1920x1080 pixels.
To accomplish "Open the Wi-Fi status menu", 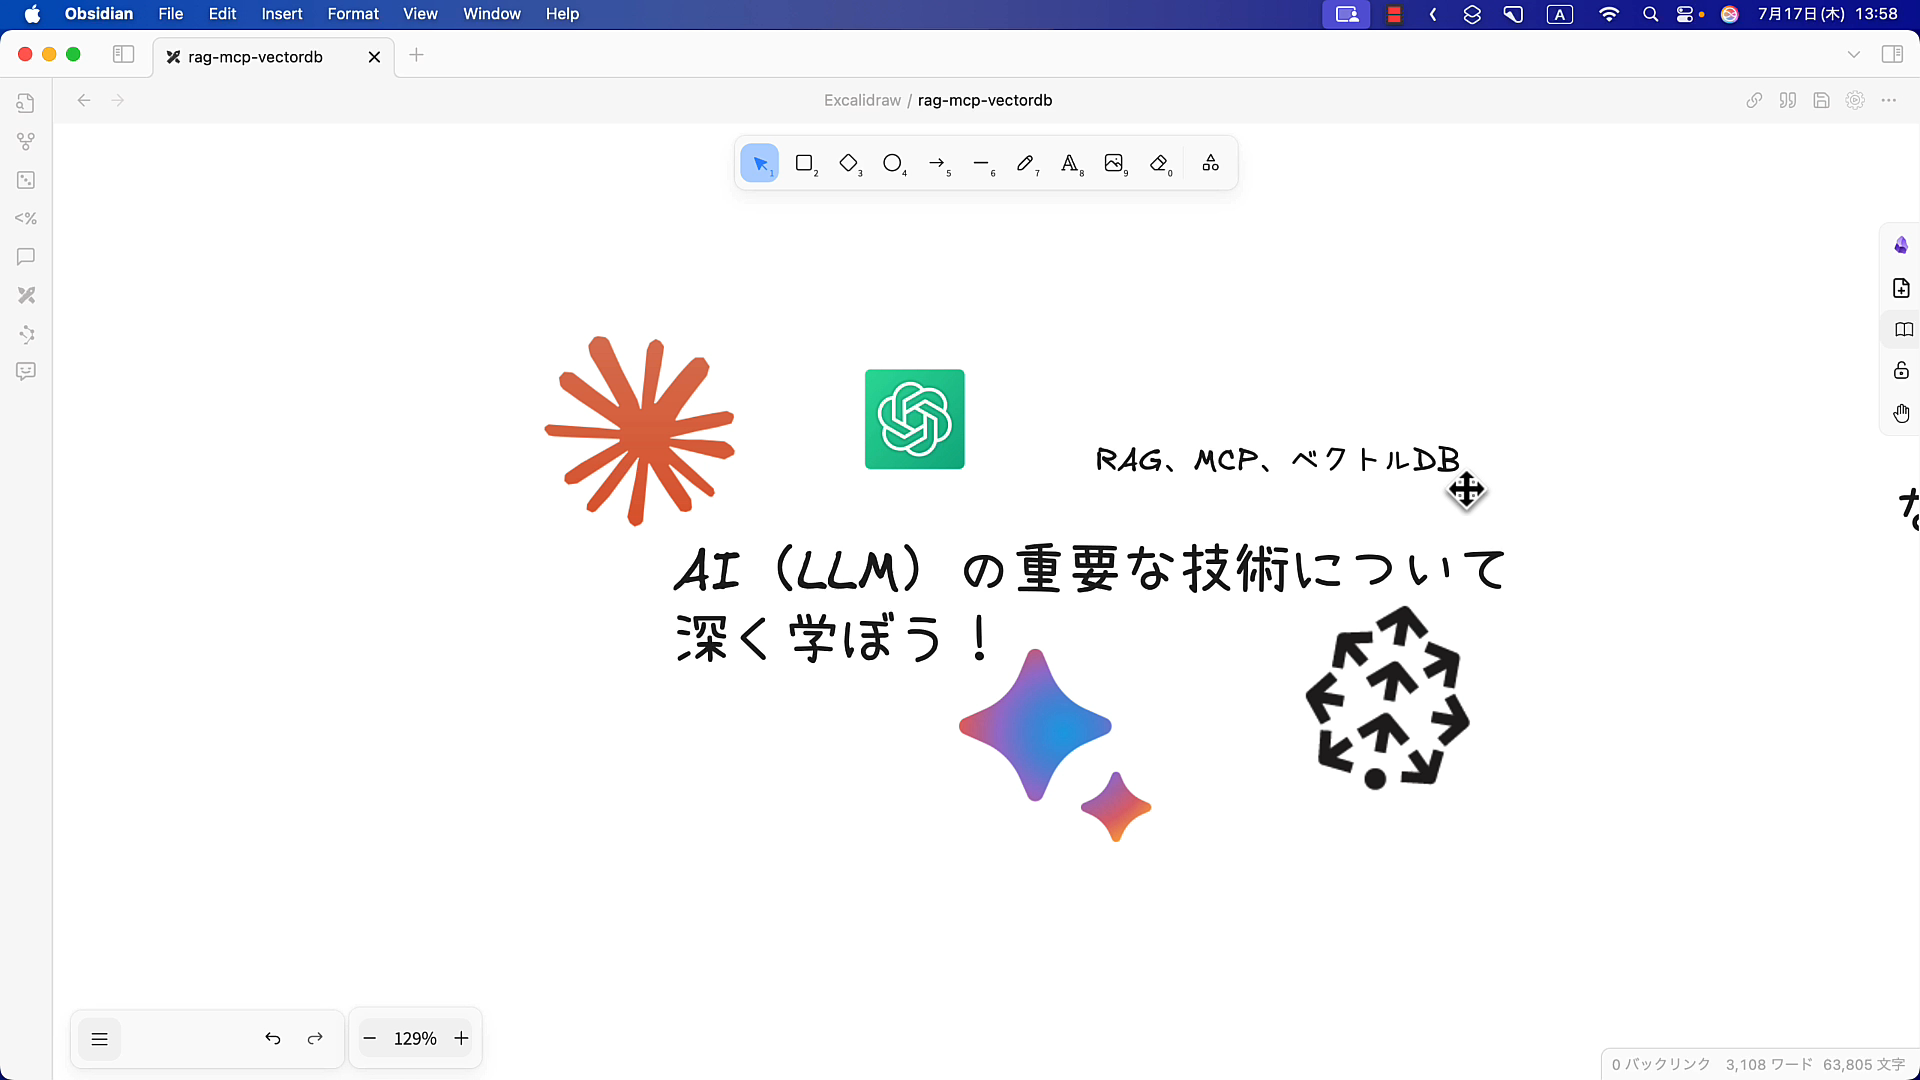I will 1609,14.
